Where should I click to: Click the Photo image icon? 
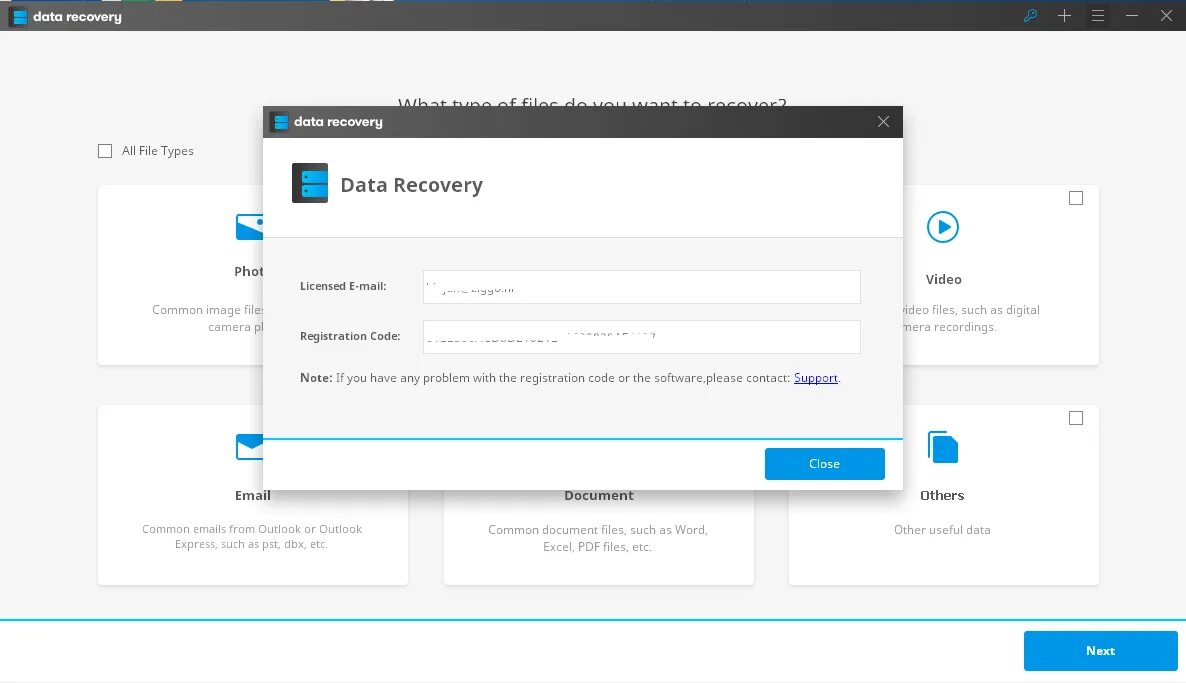tap(250, 227)
